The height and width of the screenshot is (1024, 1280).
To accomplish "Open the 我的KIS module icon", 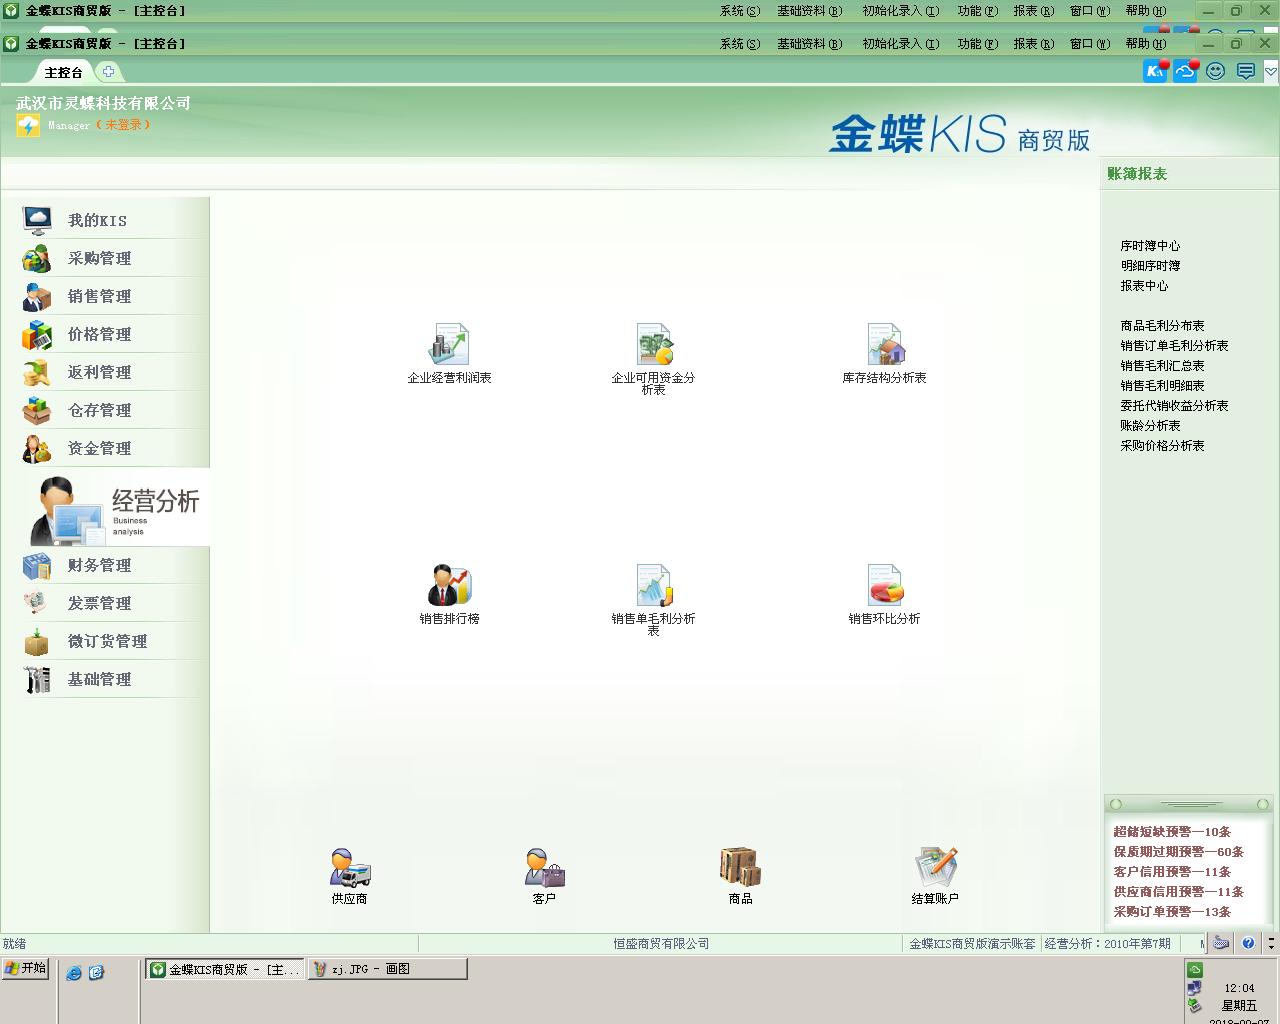I will 37,220.
